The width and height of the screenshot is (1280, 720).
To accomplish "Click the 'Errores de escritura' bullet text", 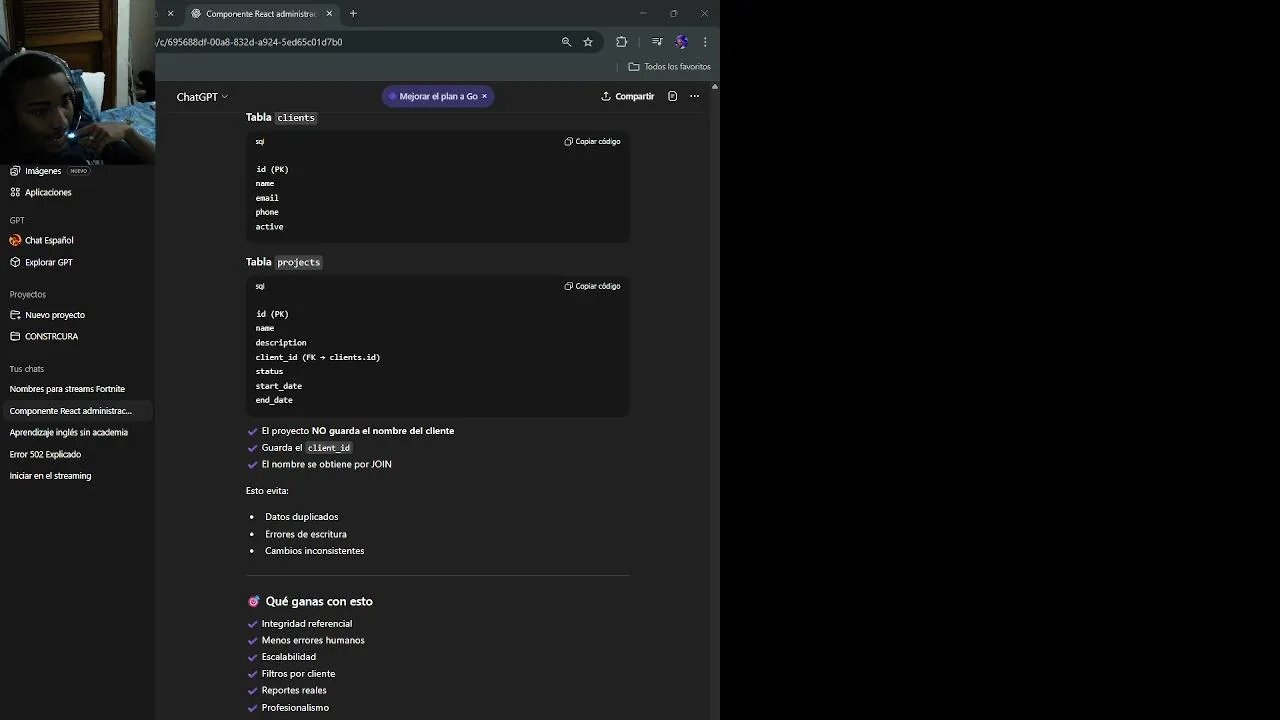I will pyautogui.click(x=305, y=534).
